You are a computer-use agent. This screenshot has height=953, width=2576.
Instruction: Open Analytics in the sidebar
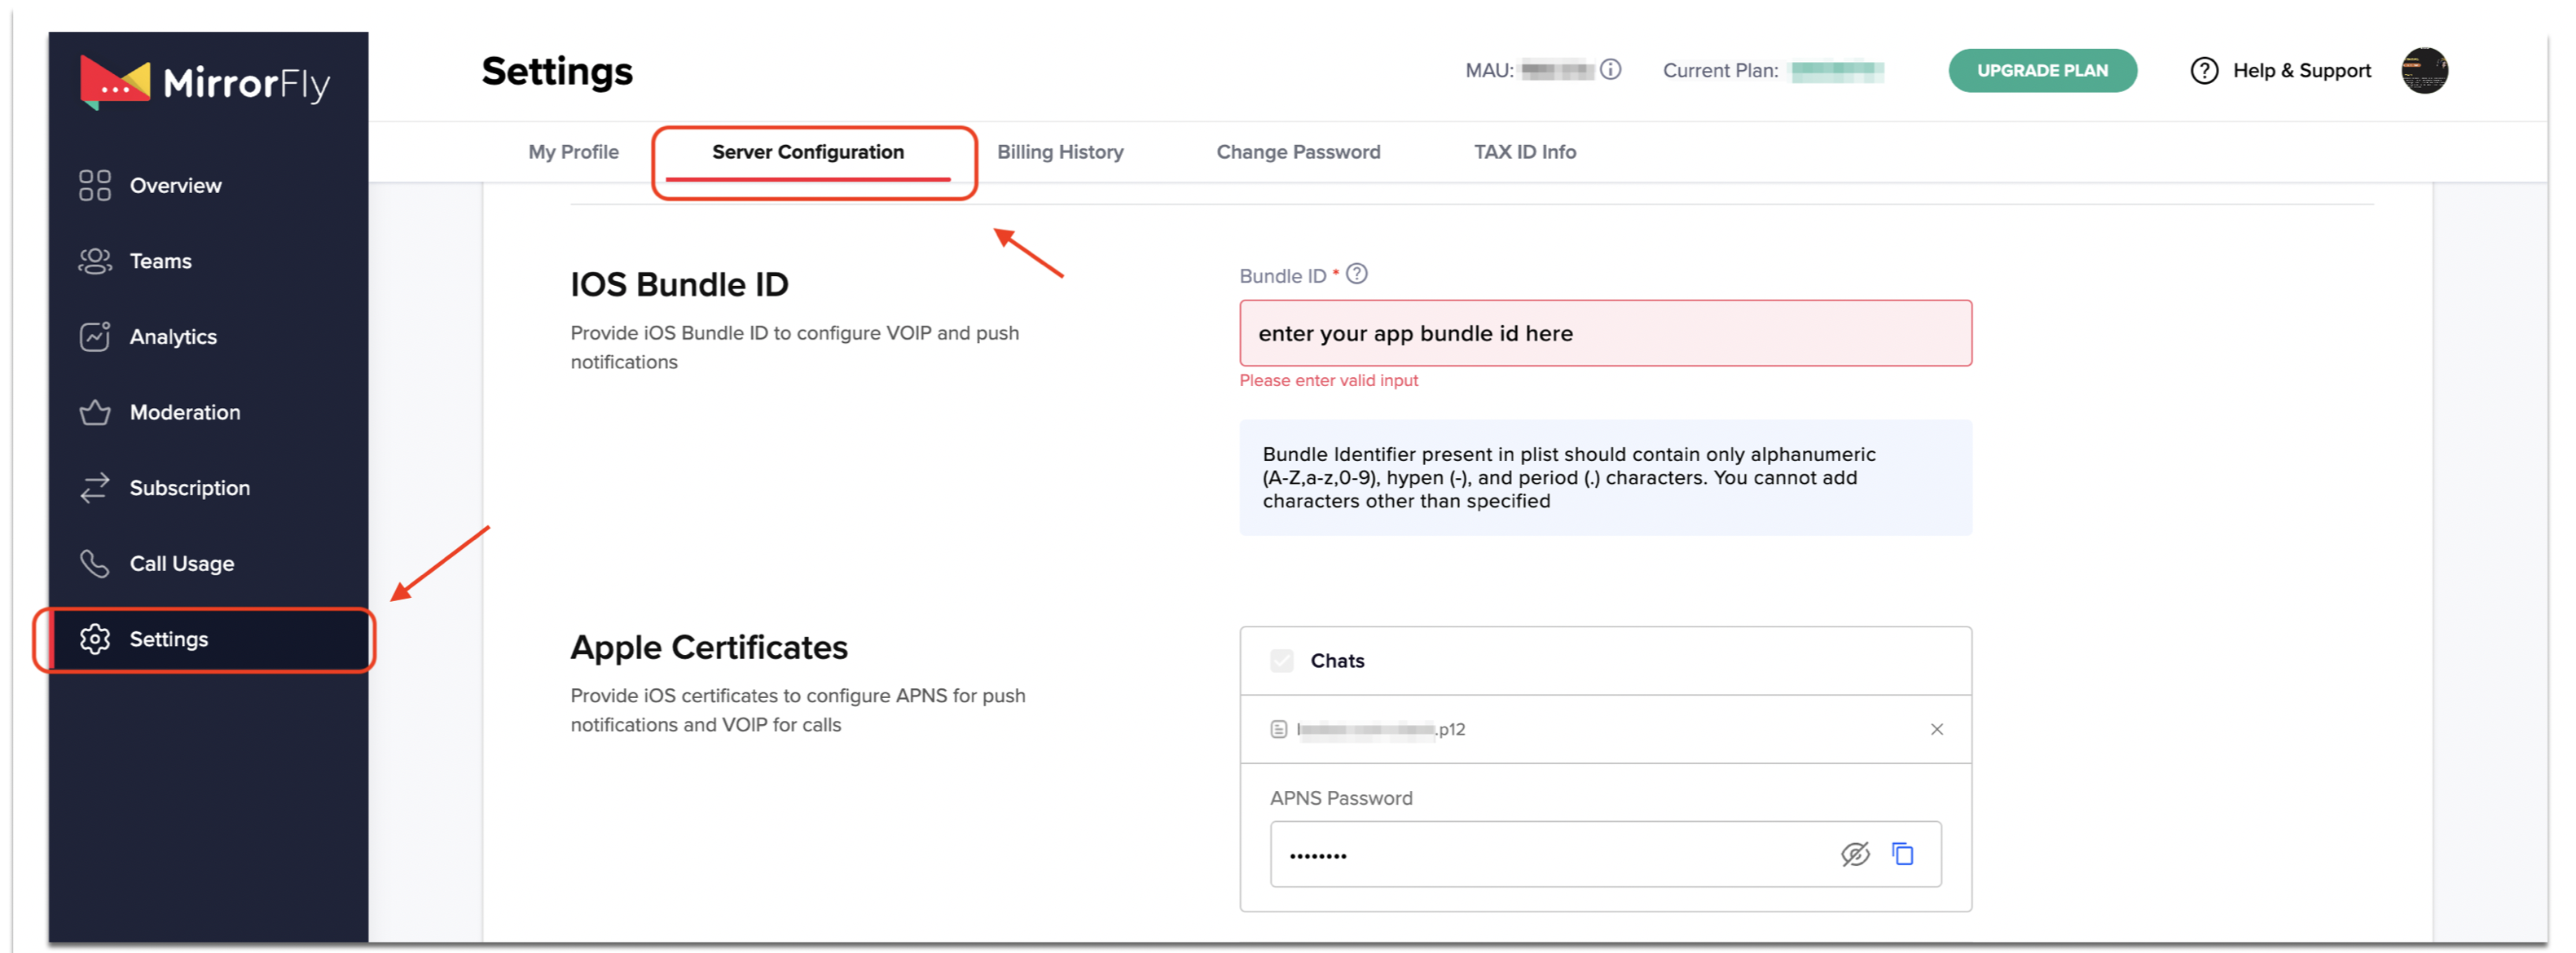tap(172, 337)
